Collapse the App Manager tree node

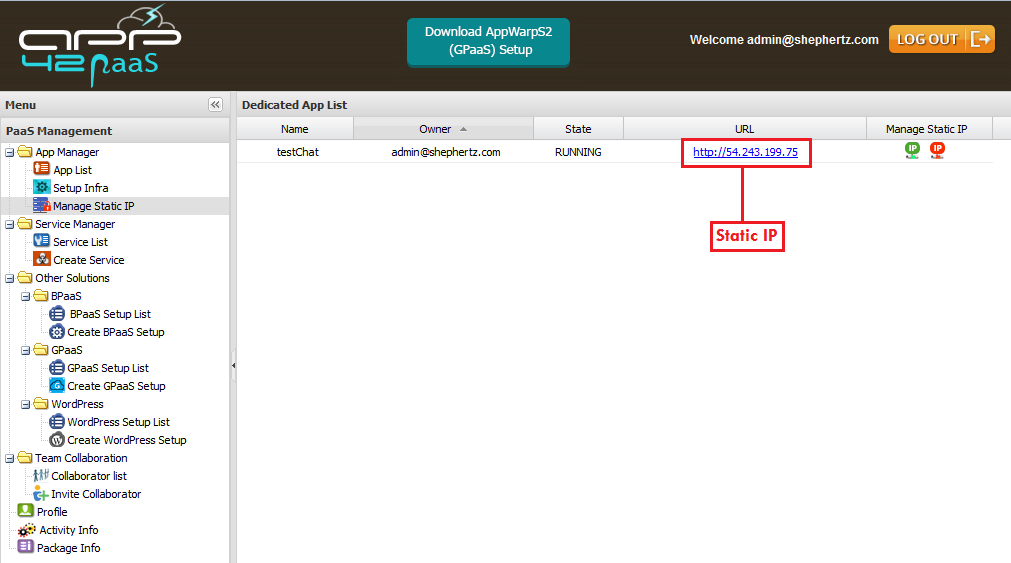(10, 153)
